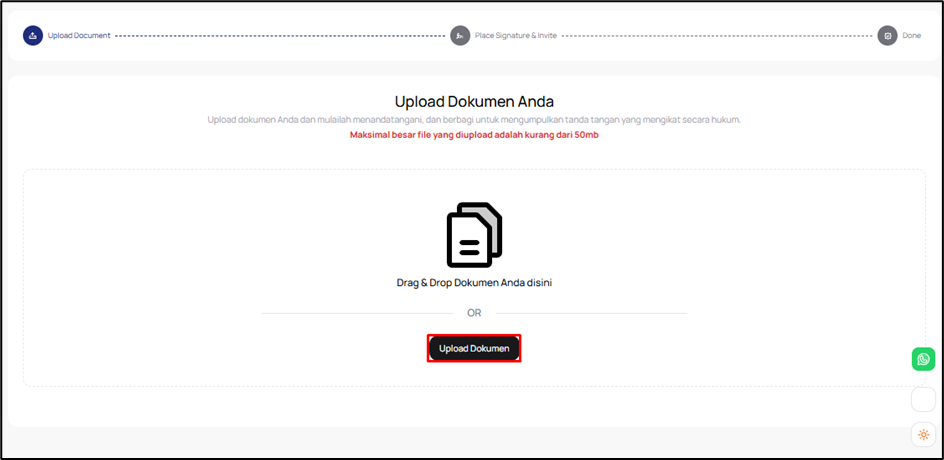The image size is (944, 460).
Task: Click dashed progress line after Upload Document
Action: 280,36
